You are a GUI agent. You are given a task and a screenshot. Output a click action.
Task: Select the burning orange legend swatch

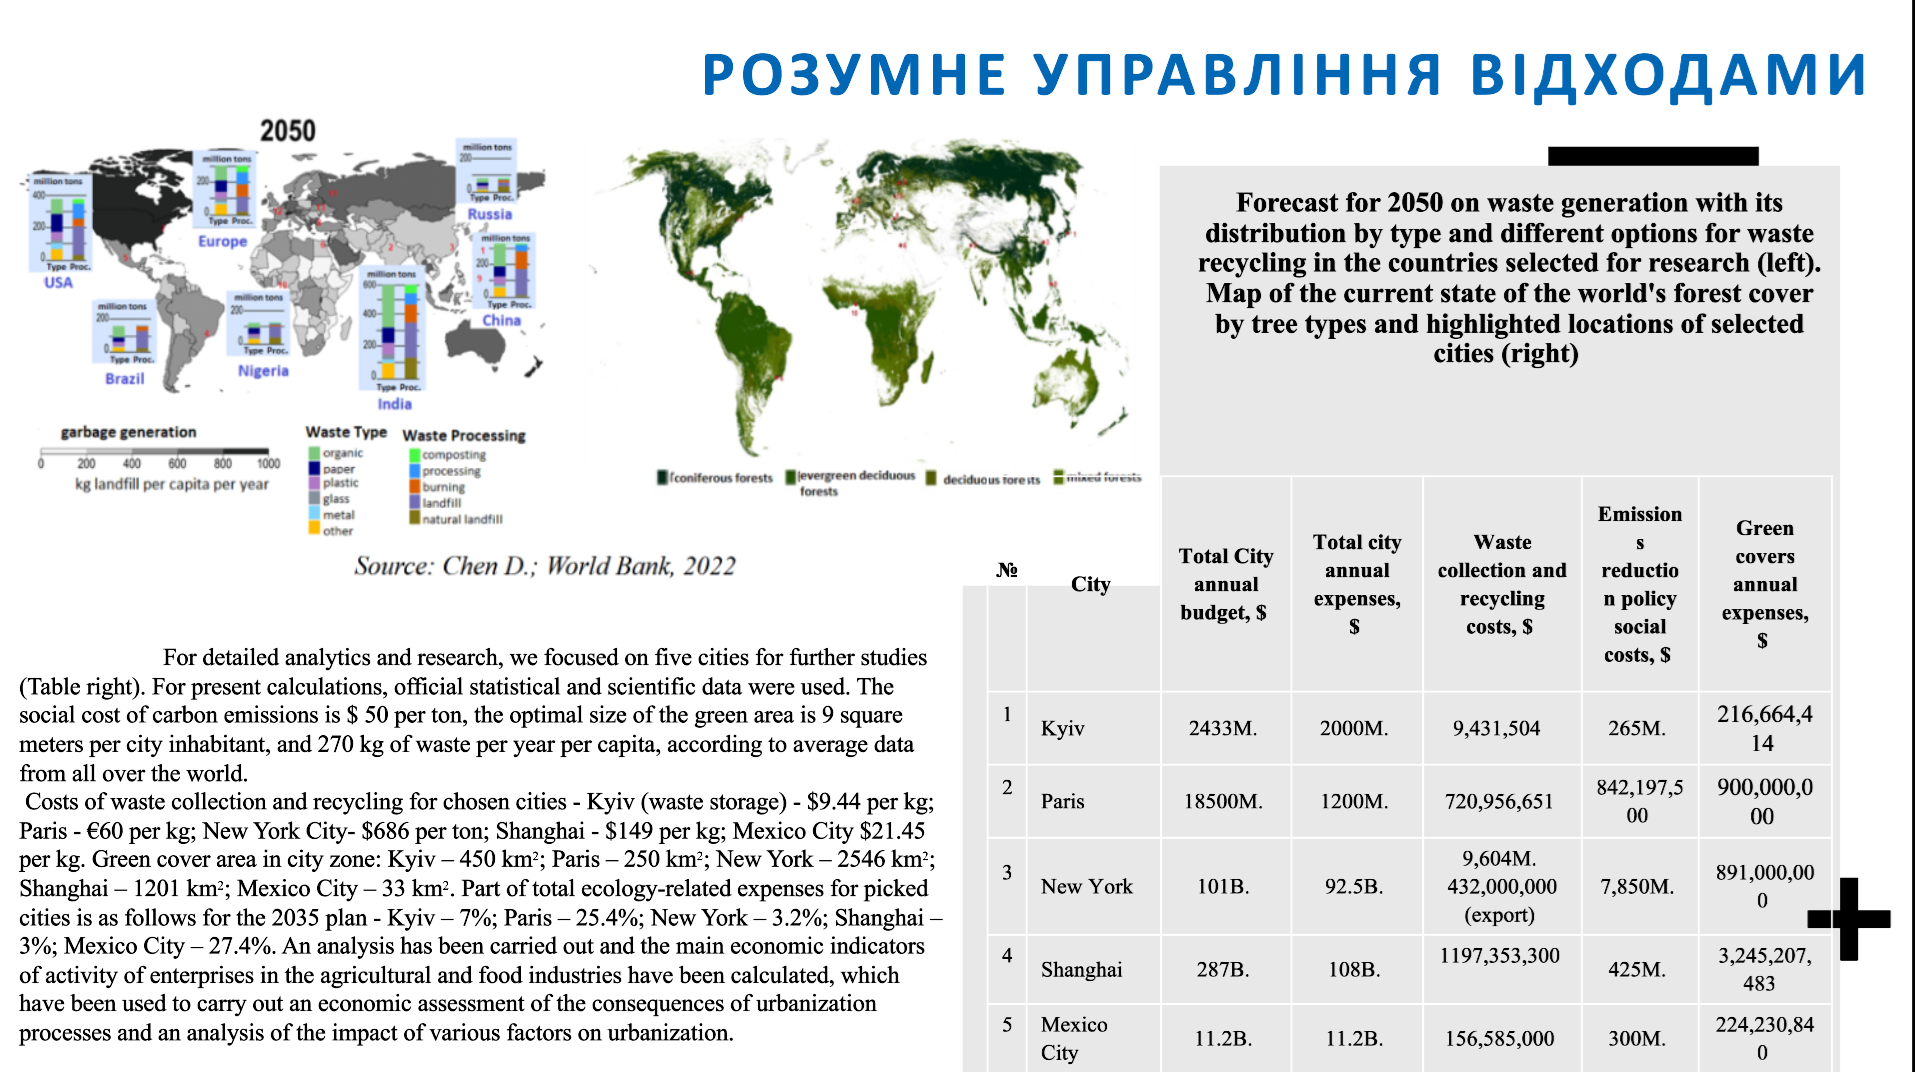point(414,487)
